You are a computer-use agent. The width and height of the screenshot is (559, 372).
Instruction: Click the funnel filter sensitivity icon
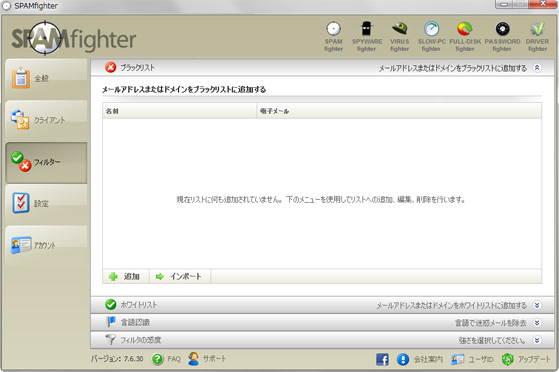111,339
